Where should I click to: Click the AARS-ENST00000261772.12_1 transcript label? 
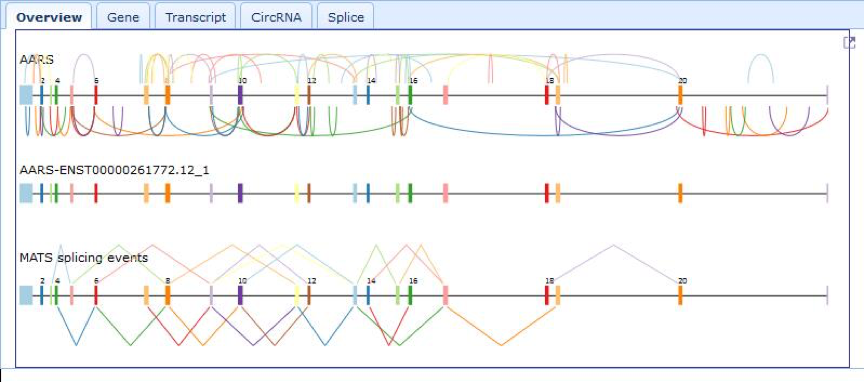(x=115, y=170)
